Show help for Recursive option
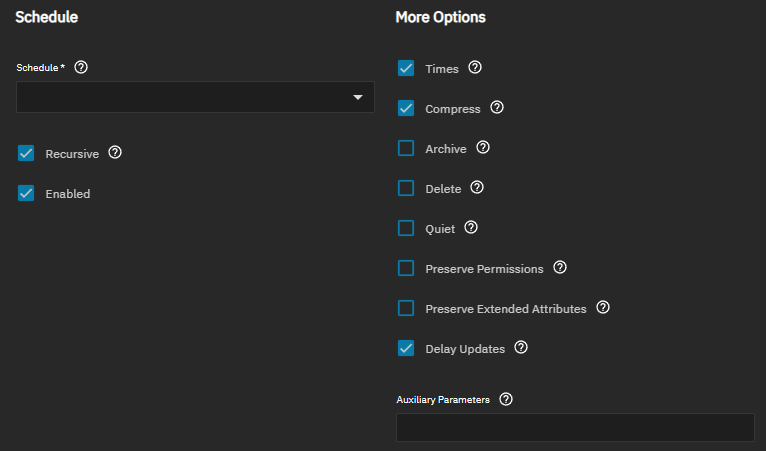Screen dimensions: 766x451 pyautogui.click(x=115, y=152)
